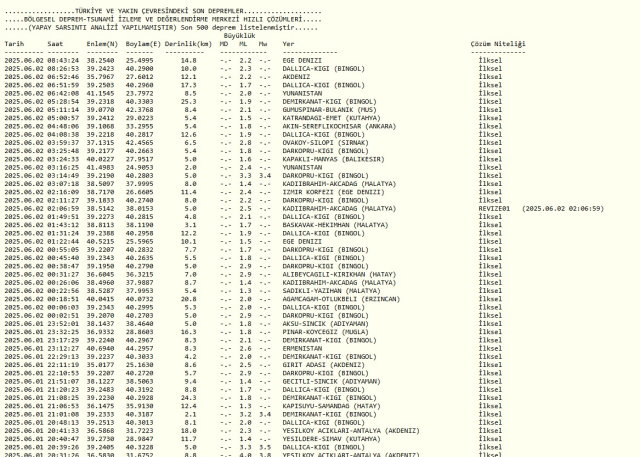Click the AKIN-SEREFLIKOCHISAR (ANKARA) location
The width and height of the screenshot is (640, 457).
click(x=339, y=126)
